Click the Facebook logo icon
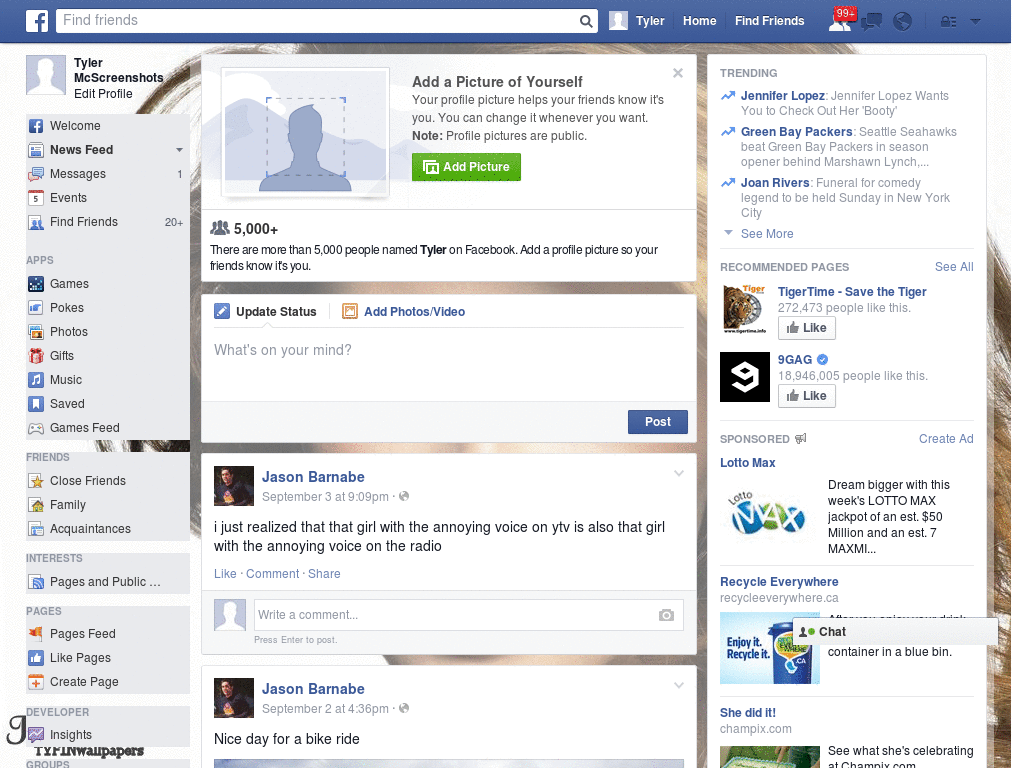The image size is (1024, 768). tap(37, 21)
